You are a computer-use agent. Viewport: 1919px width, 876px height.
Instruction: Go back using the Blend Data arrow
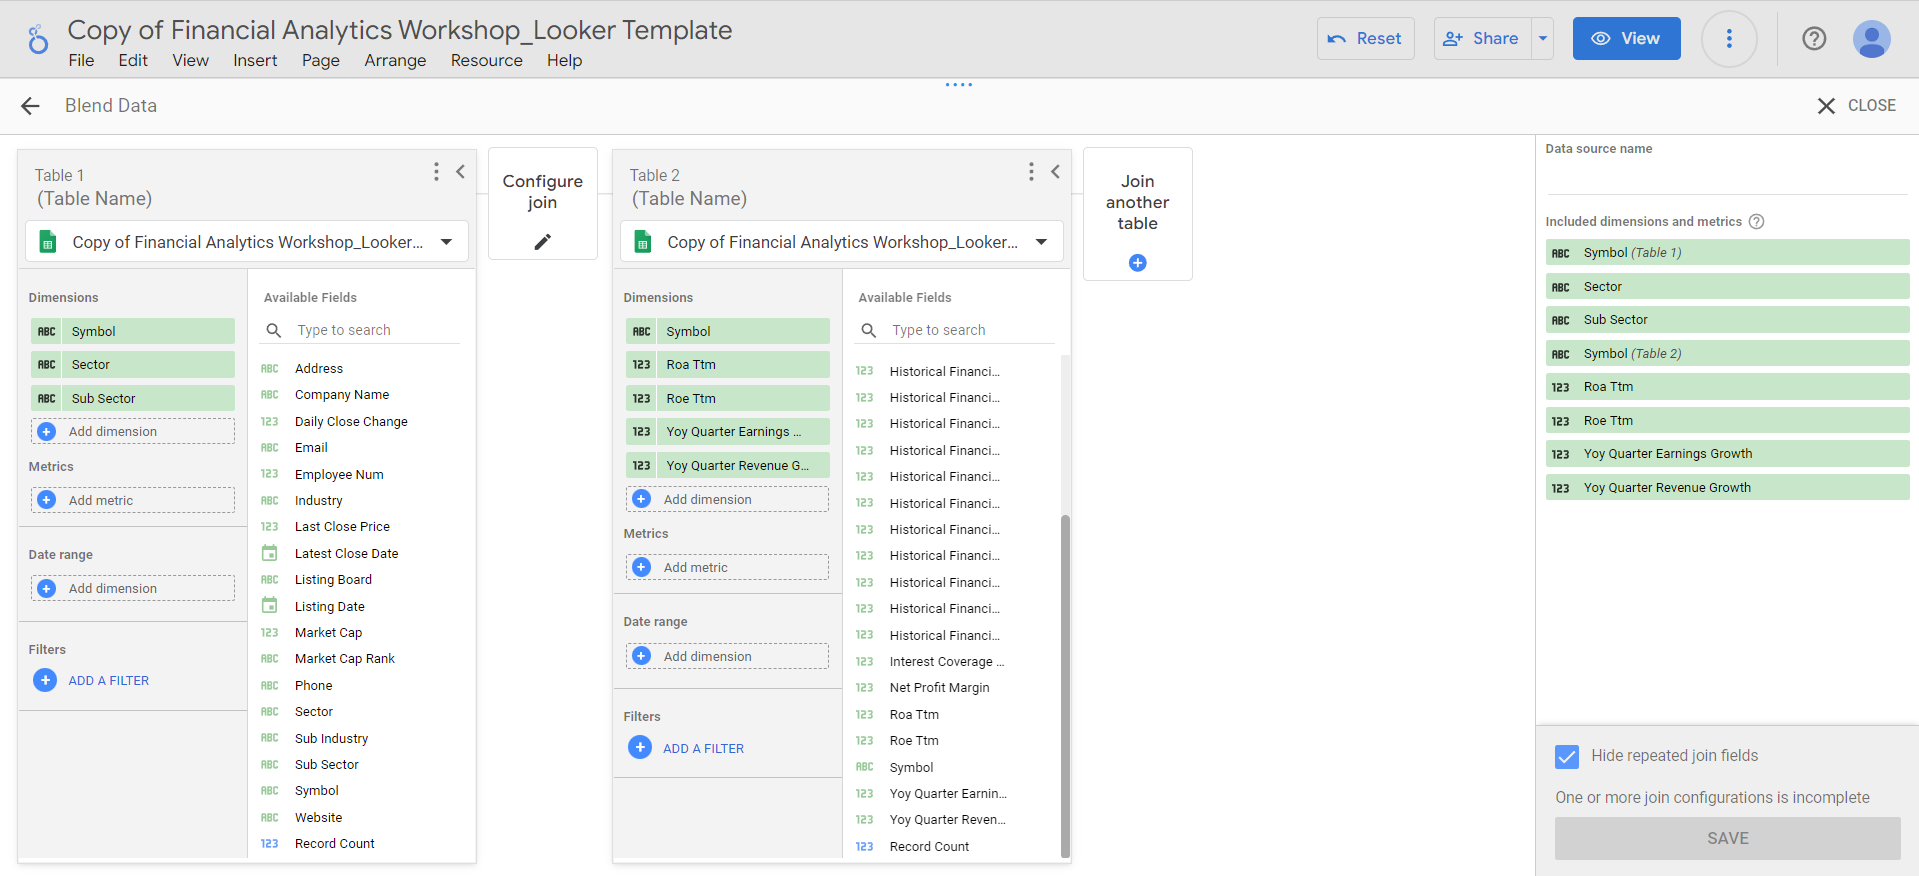(31, 106)
